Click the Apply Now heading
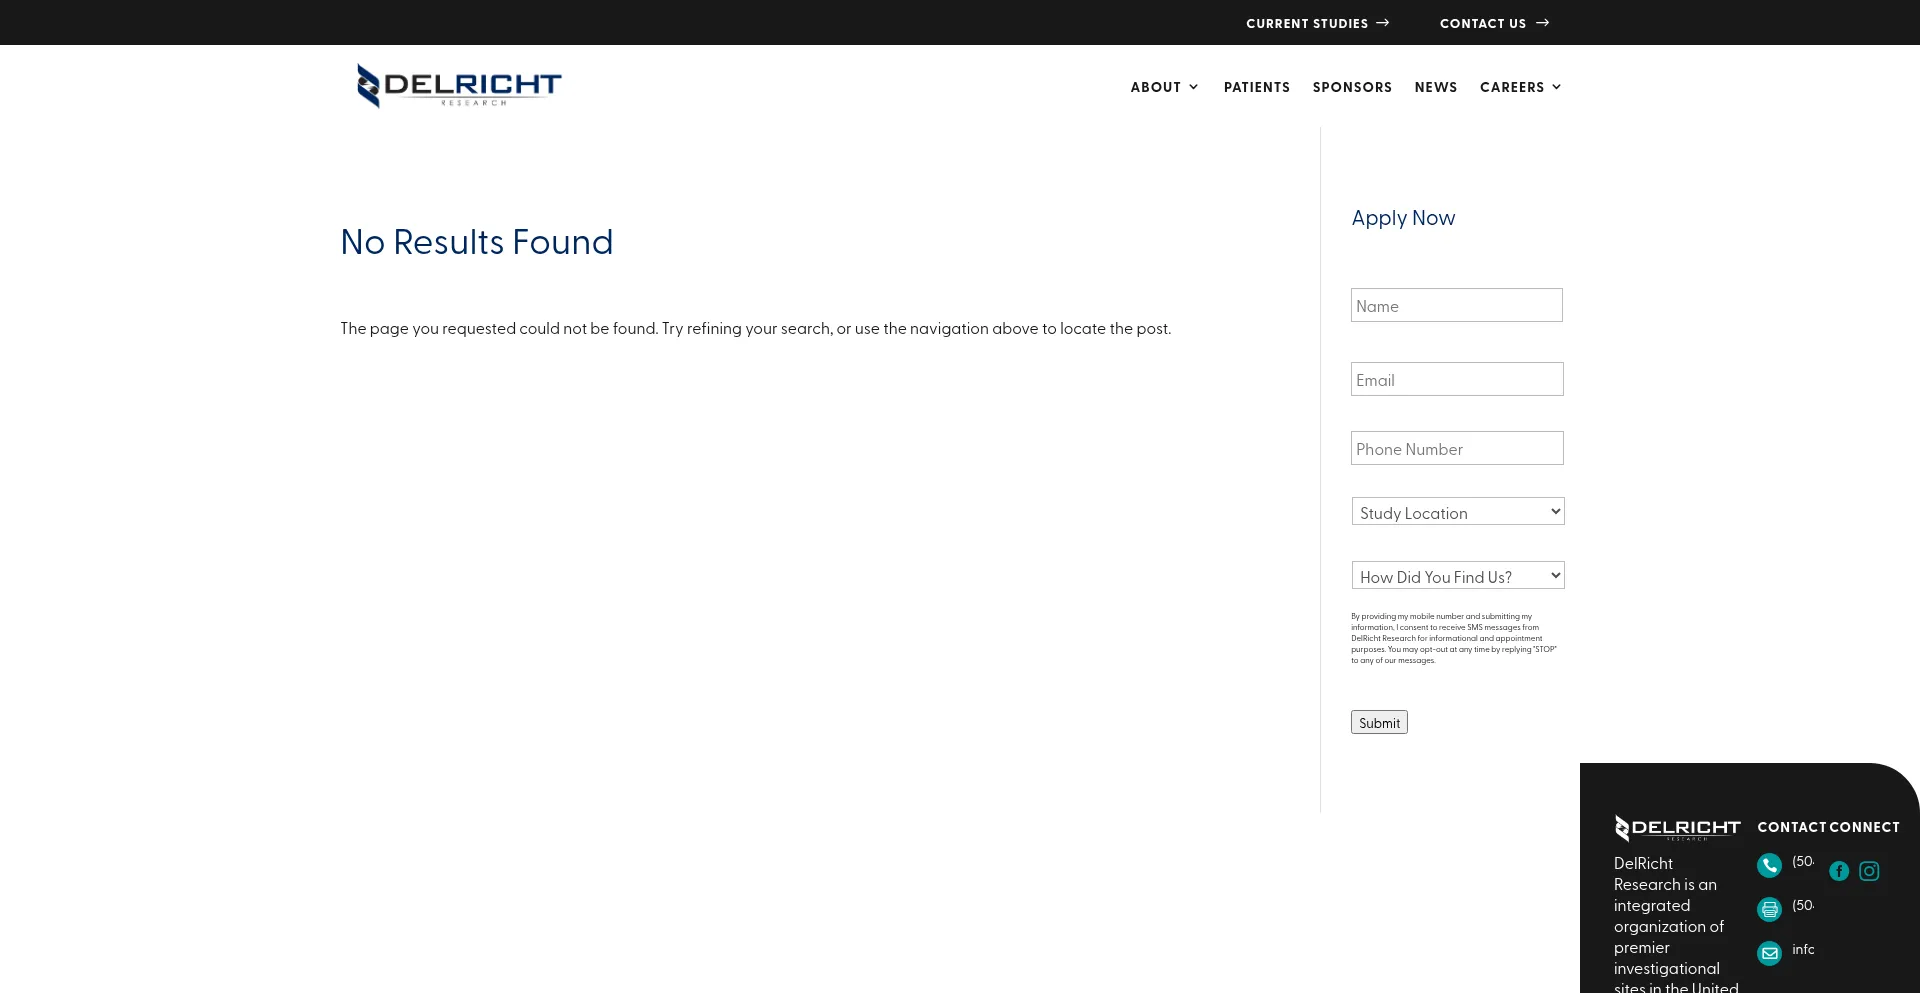Viewport: 1920px width, 993px height. click(x=1403, y=218)
